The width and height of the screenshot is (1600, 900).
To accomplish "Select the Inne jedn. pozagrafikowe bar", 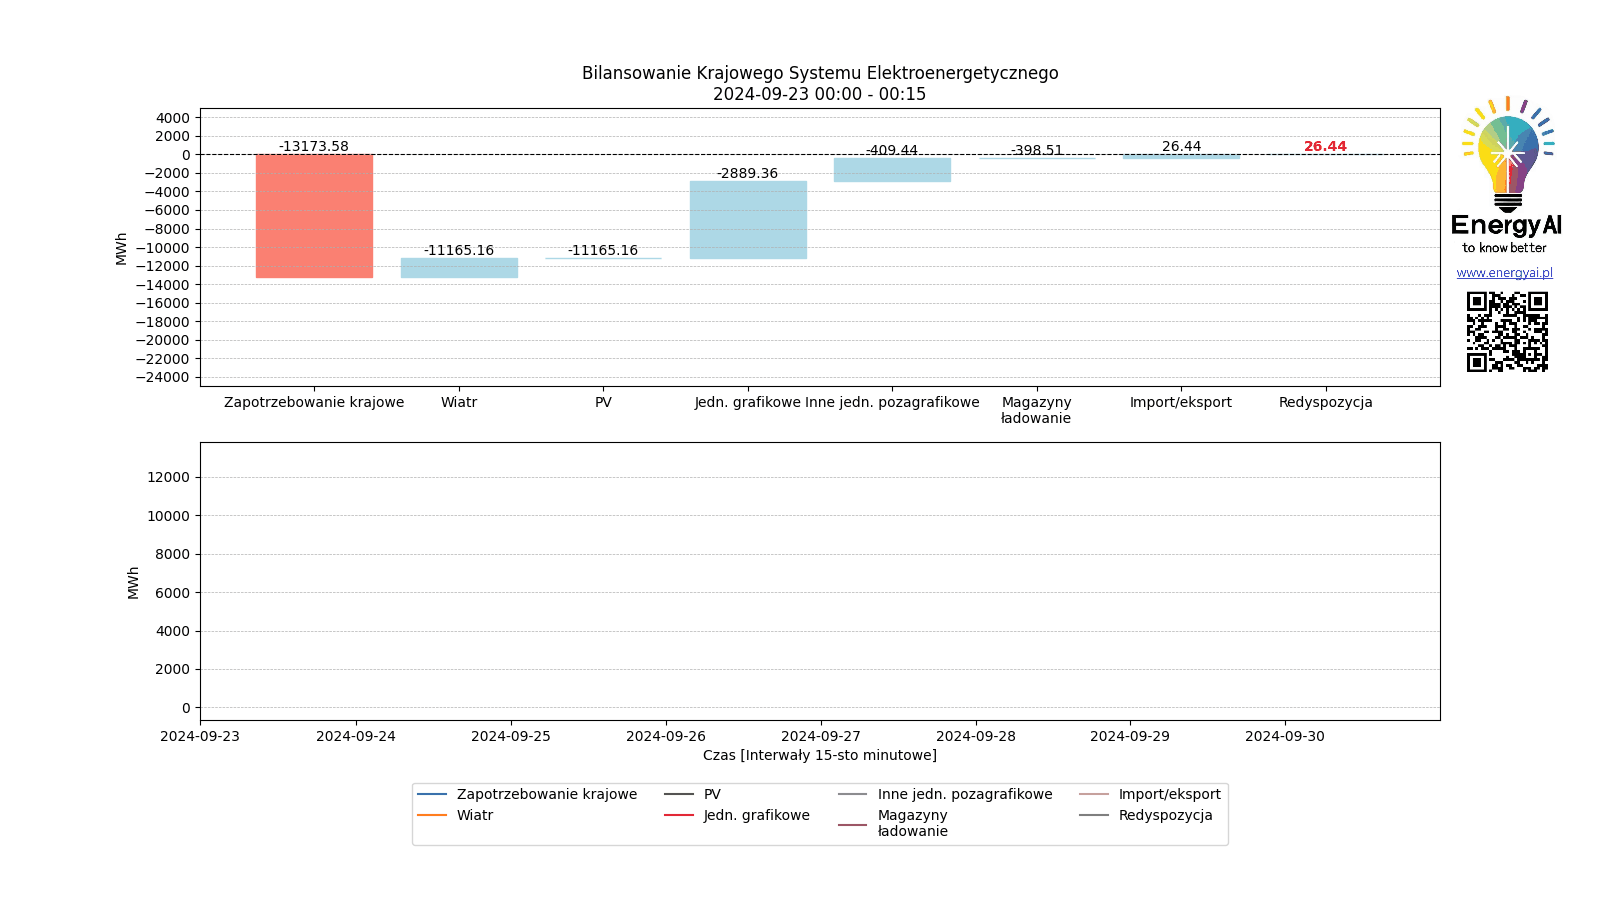I will [x=892, y=170].
